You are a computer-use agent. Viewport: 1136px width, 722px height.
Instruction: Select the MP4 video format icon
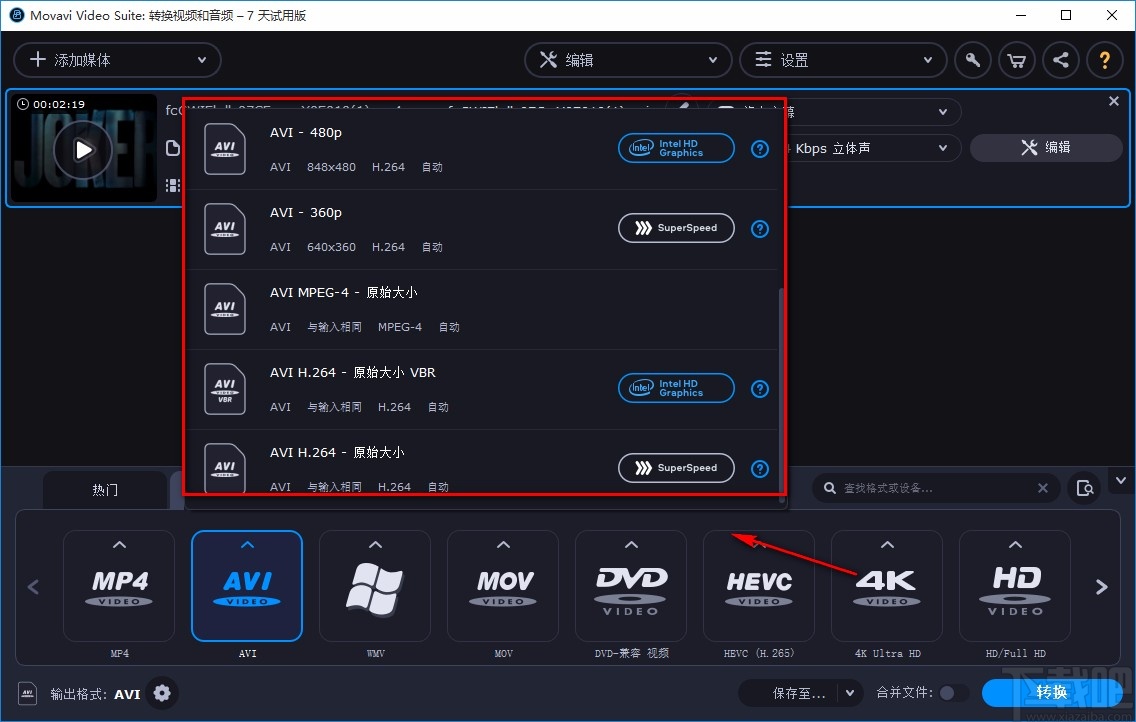click(119, 586)
